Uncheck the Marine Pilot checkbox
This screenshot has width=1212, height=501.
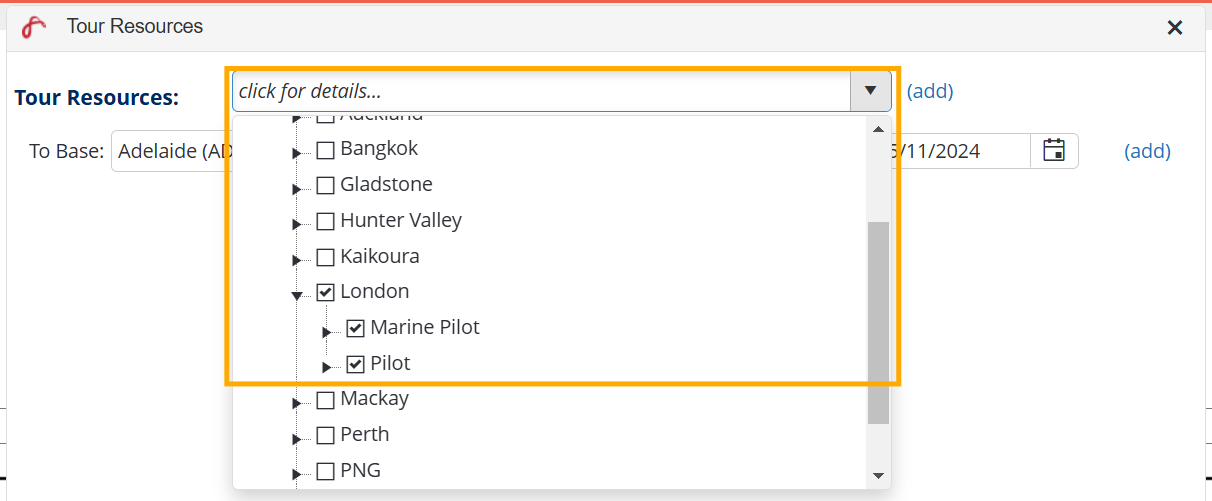click(x=355, y=329)
